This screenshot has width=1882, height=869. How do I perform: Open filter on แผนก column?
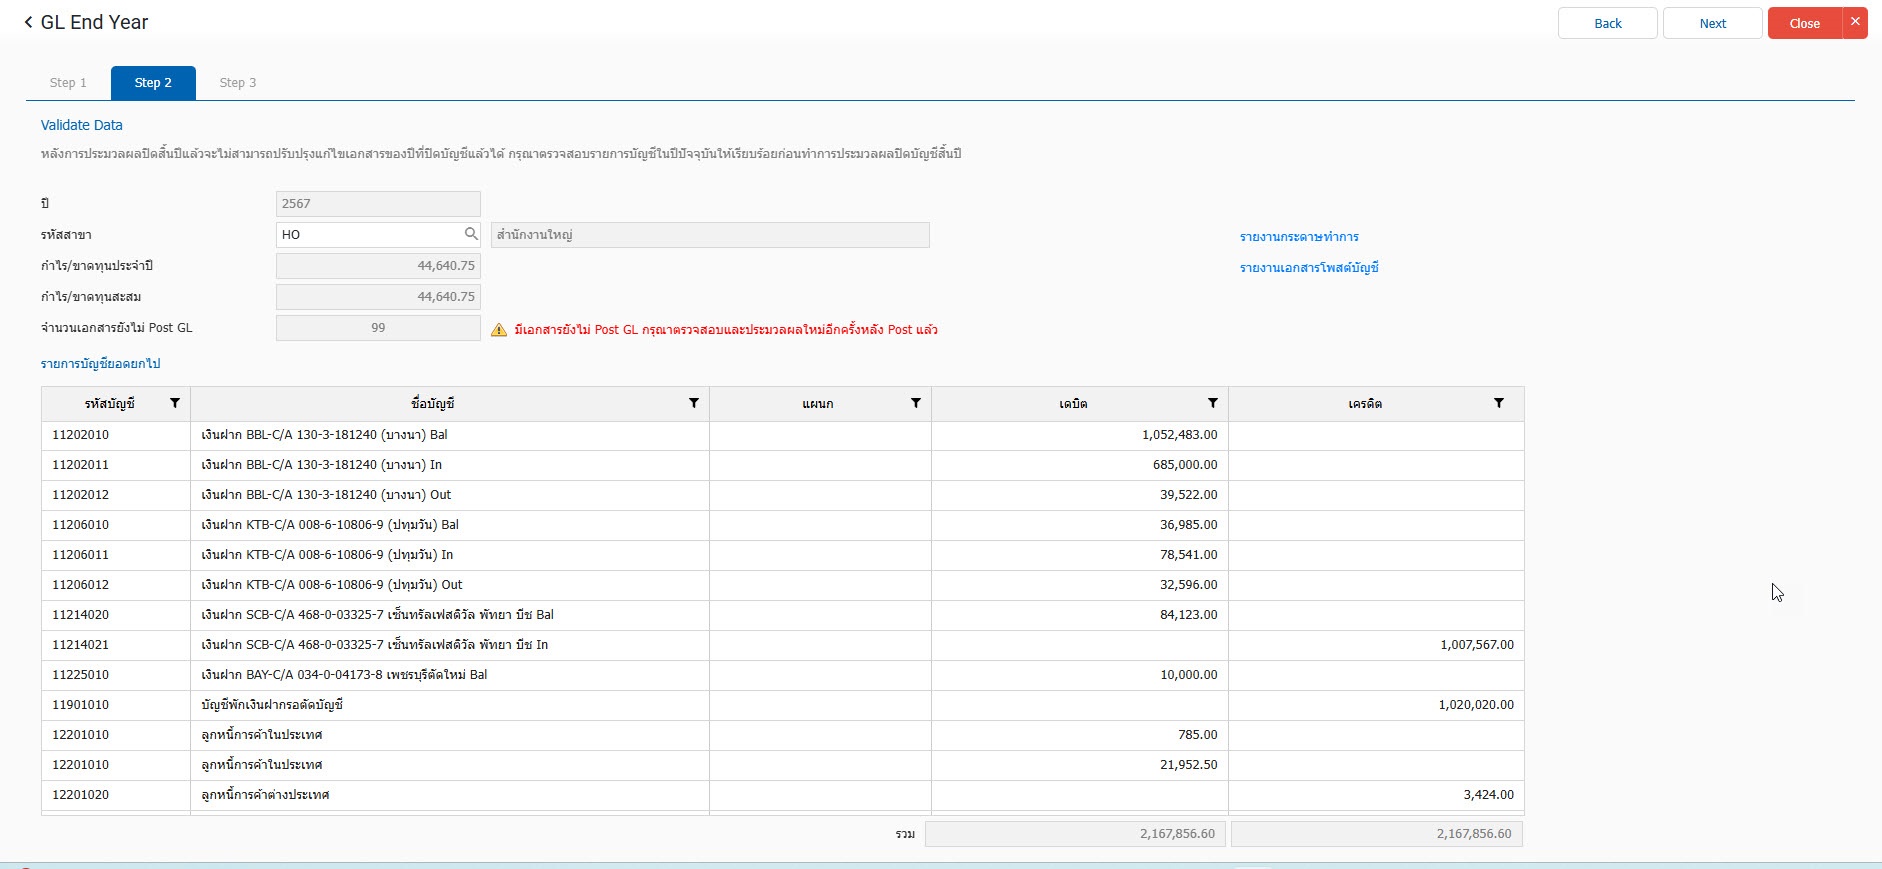point(915,403)
